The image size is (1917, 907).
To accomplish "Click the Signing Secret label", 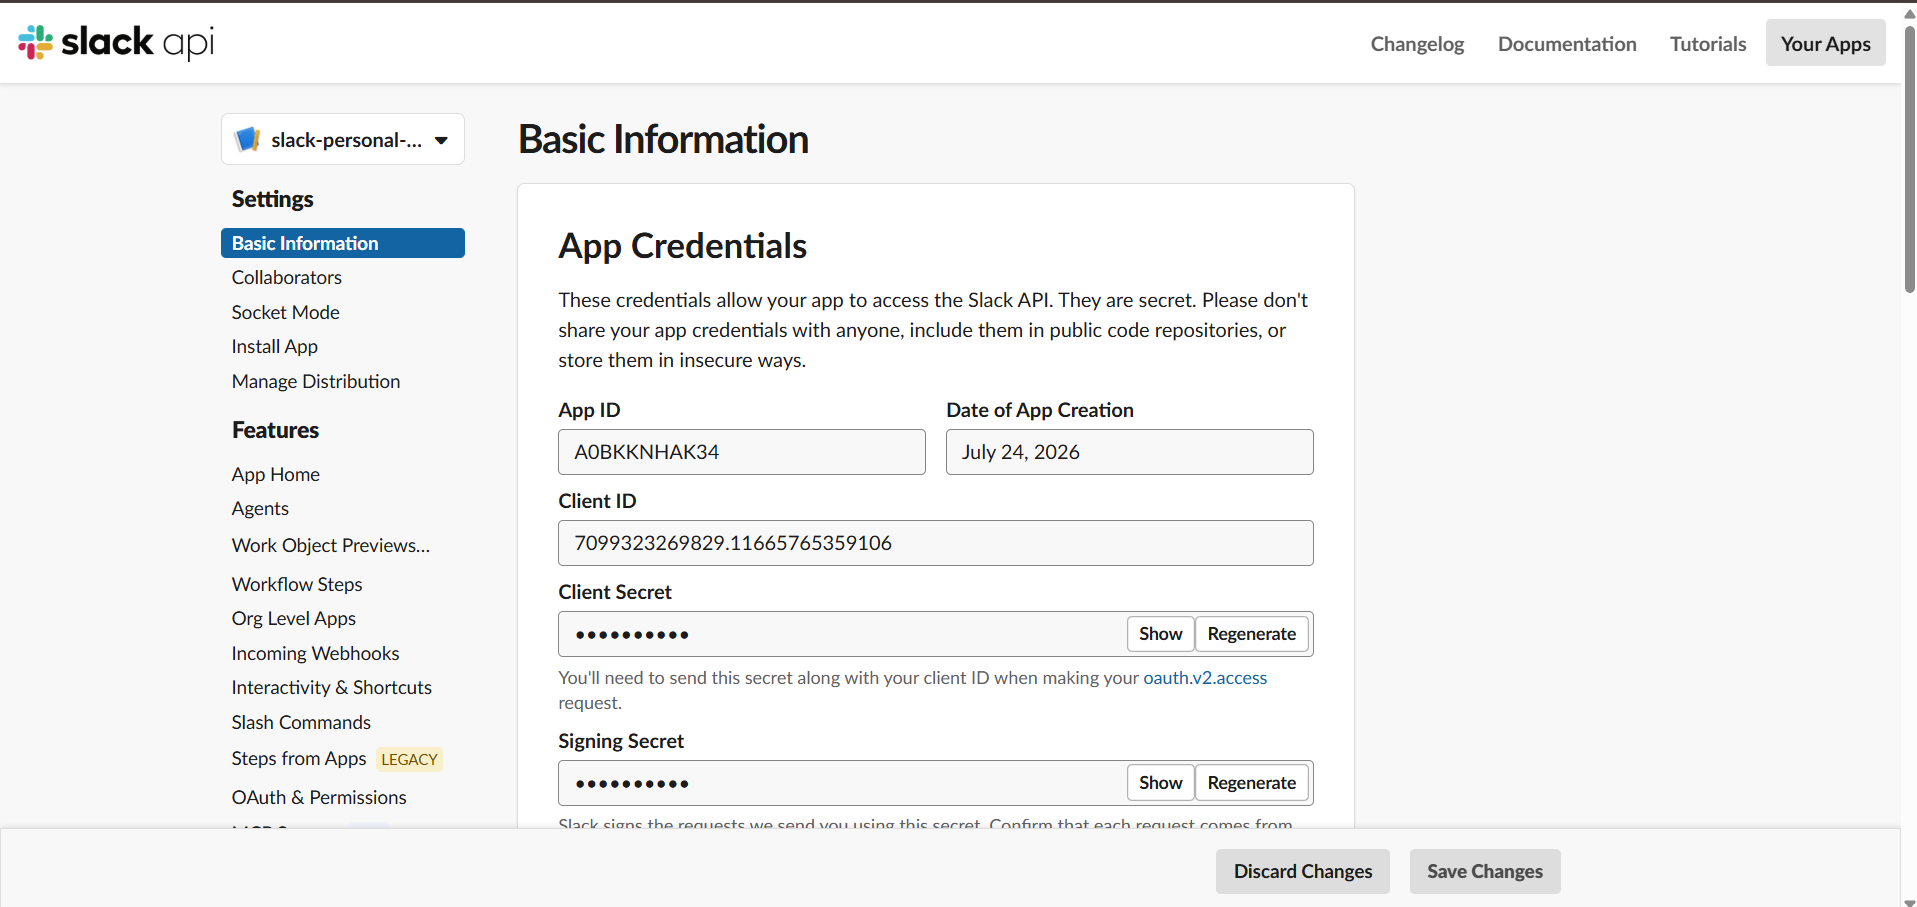I will click(x=621, y=741).
